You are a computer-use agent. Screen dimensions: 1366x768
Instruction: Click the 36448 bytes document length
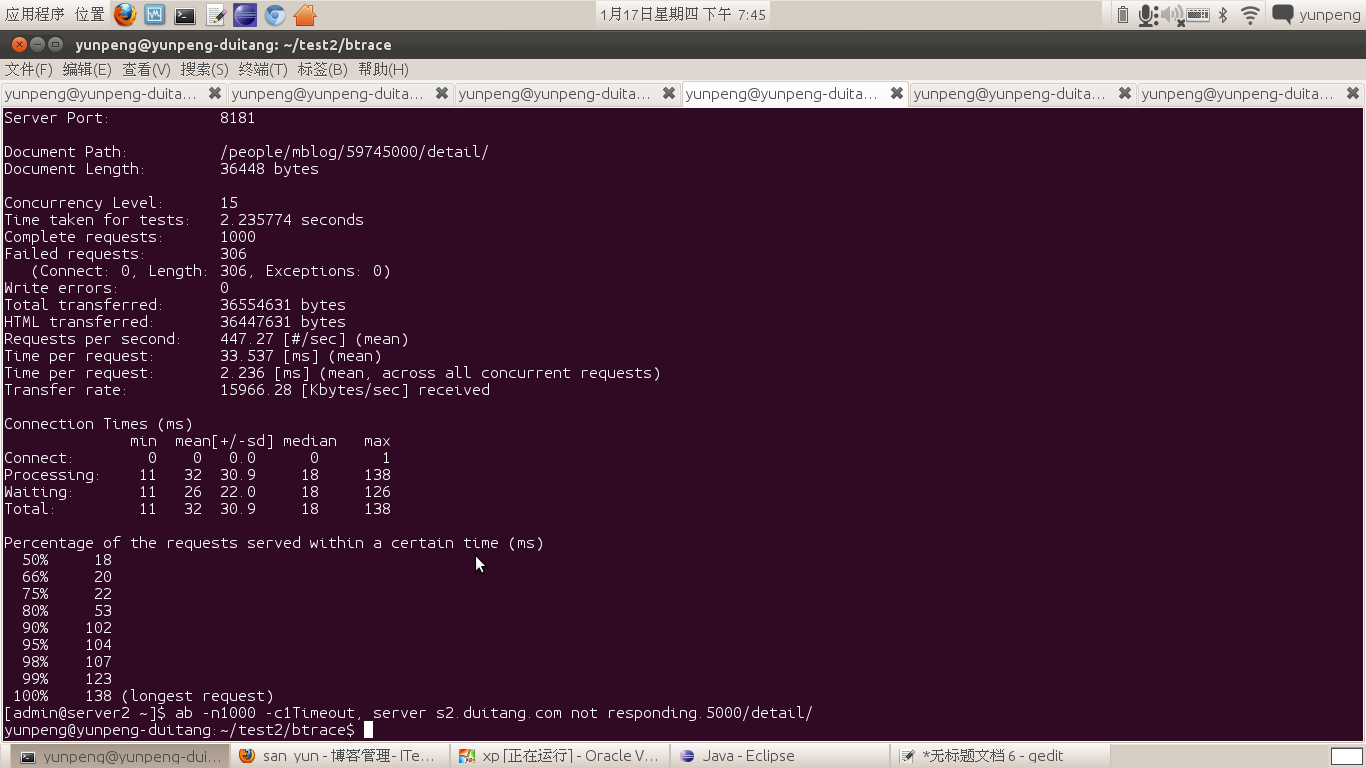(x=269, y=169)
